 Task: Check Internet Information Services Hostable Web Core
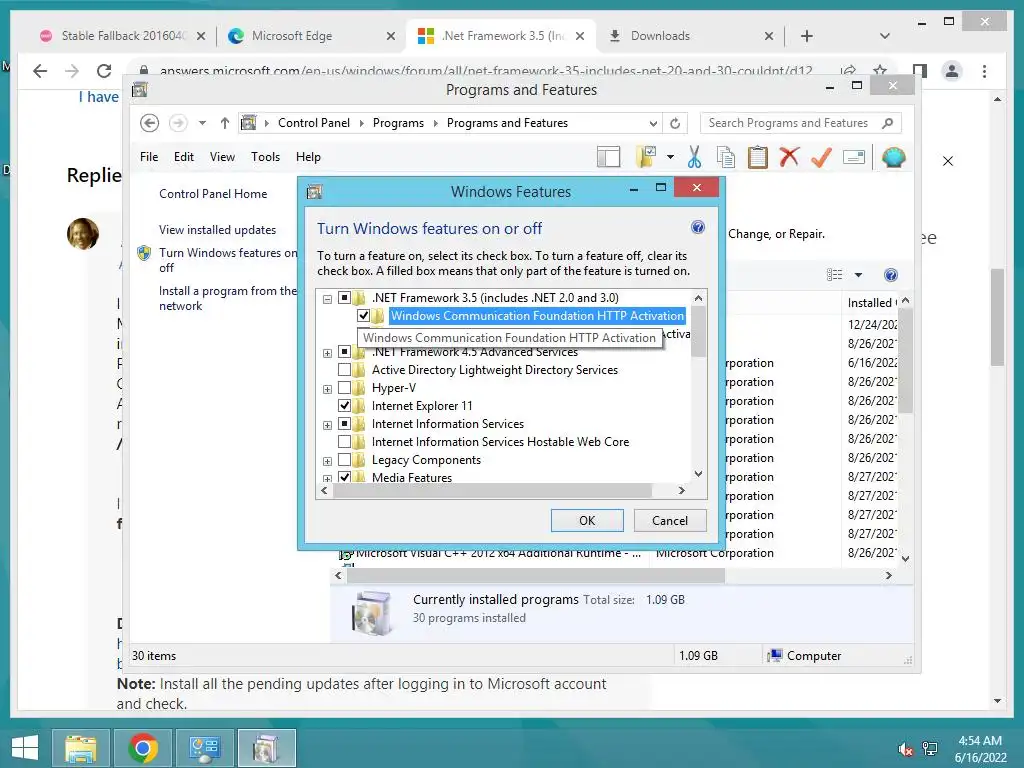pyautogui.click(x=344, y=442)
